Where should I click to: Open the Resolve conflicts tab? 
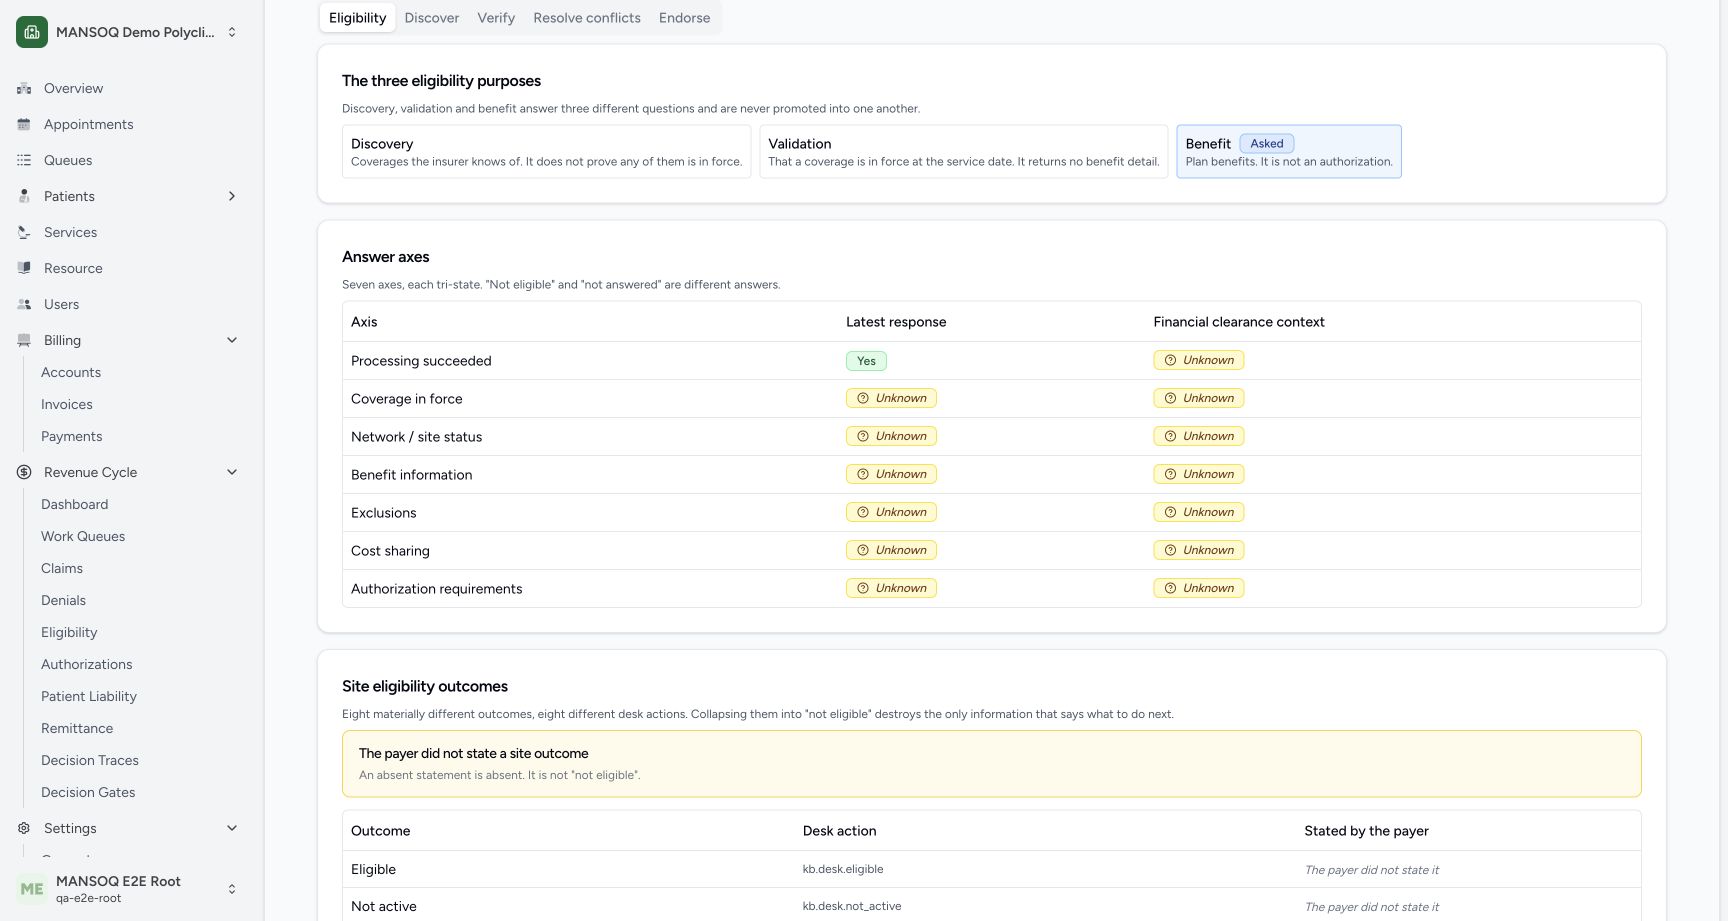[587, 18]
